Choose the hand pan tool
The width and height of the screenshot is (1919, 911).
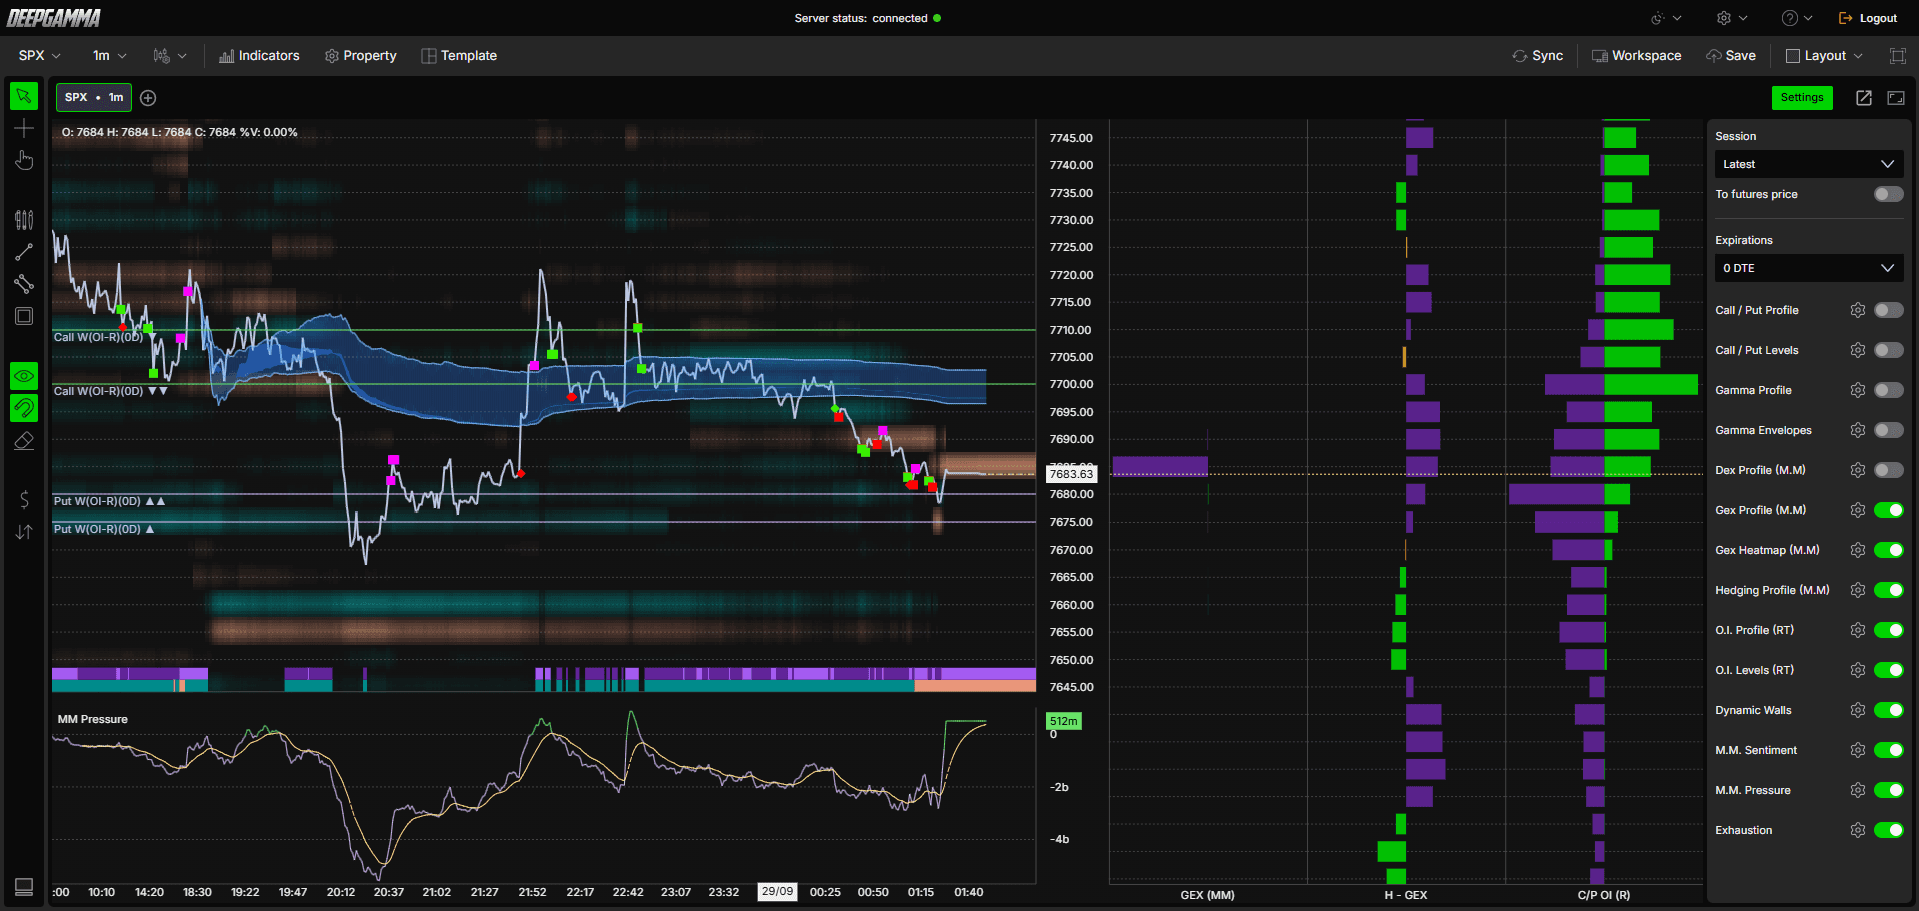tap(24, 160)
